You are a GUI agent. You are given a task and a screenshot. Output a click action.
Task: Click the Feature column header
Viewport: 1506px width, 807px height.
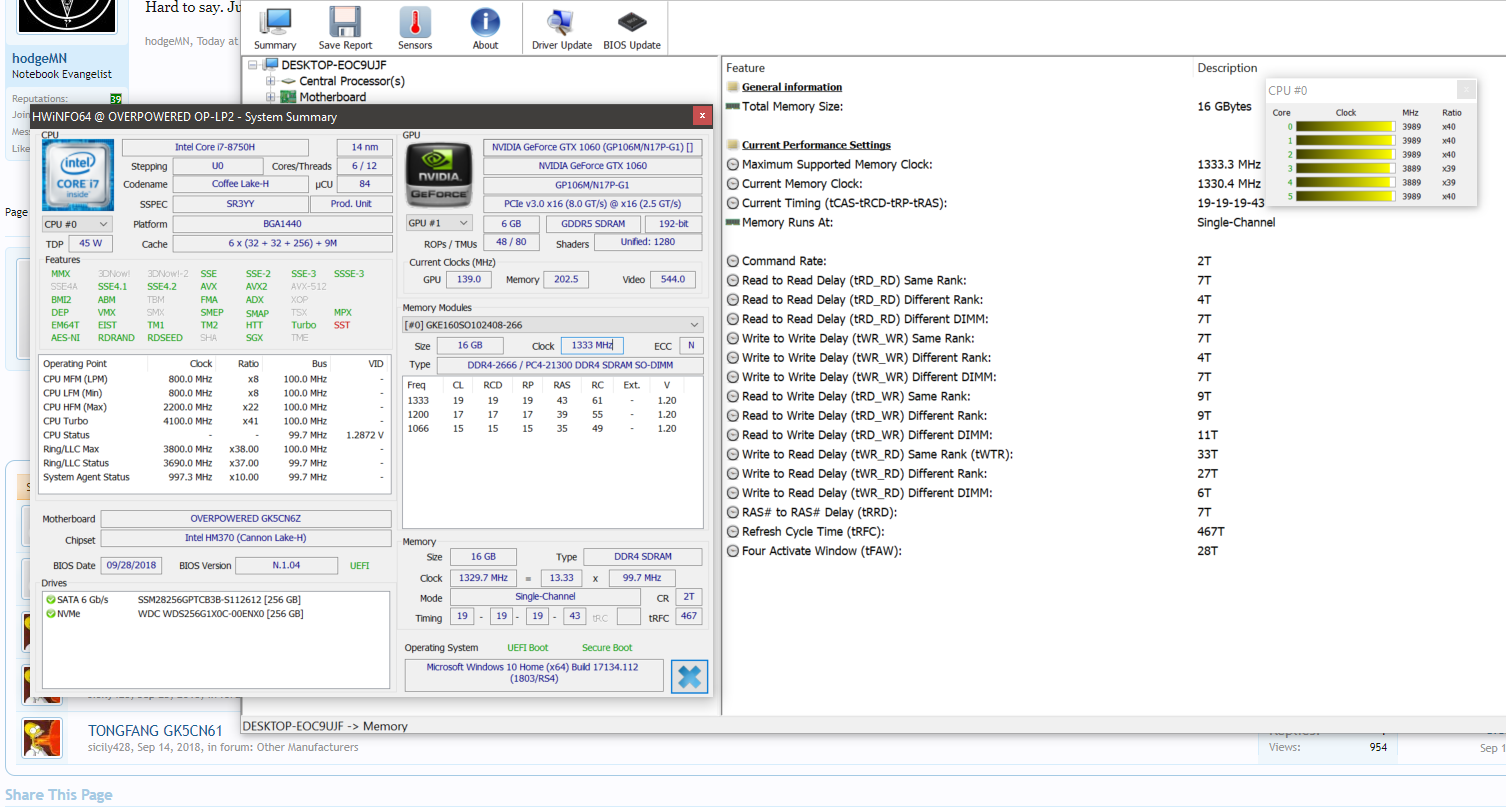click(x=746, y=68)
